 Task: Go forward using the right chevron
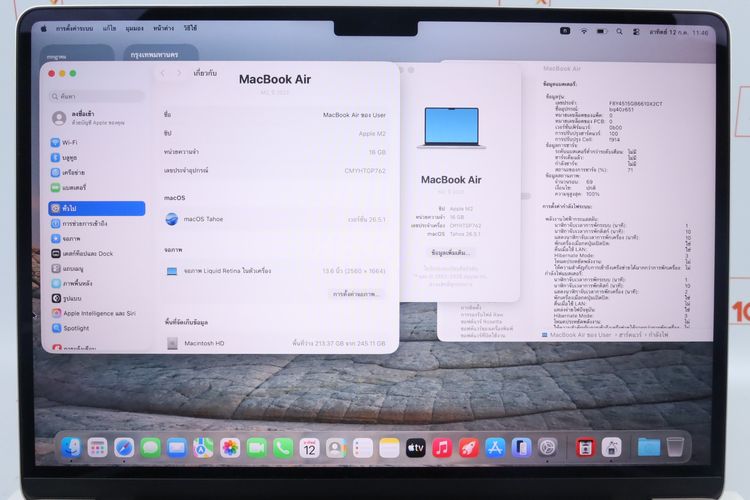click(x=179, y=73)
